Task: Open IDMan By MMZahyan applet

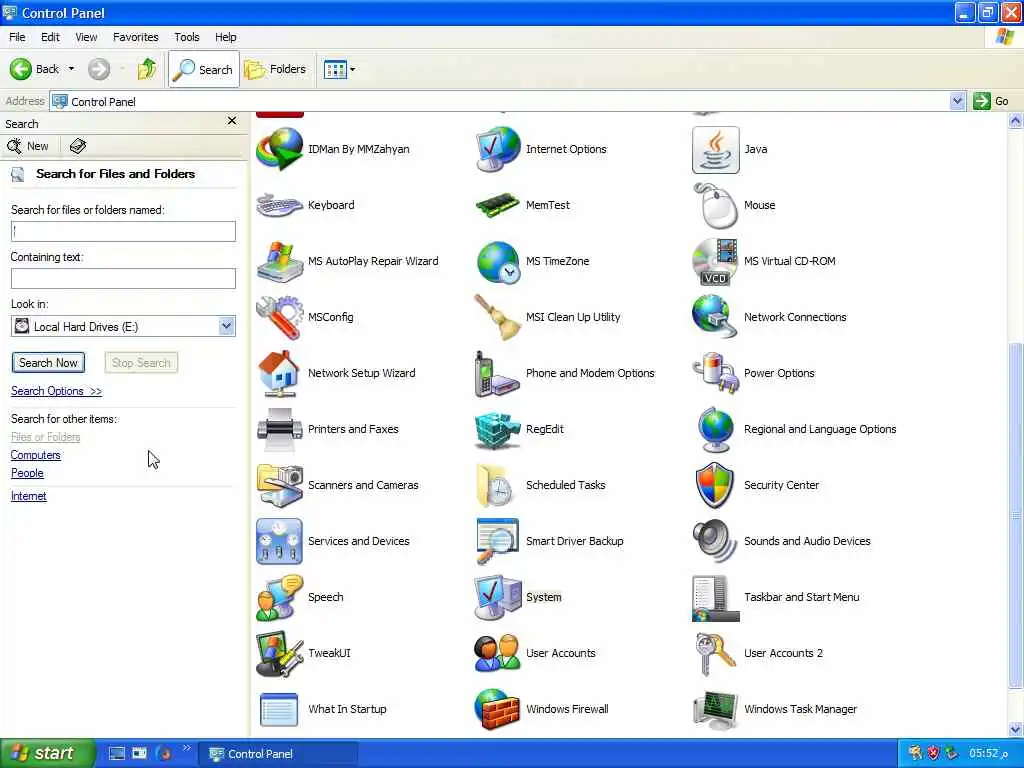Action: tap(280, 150)
